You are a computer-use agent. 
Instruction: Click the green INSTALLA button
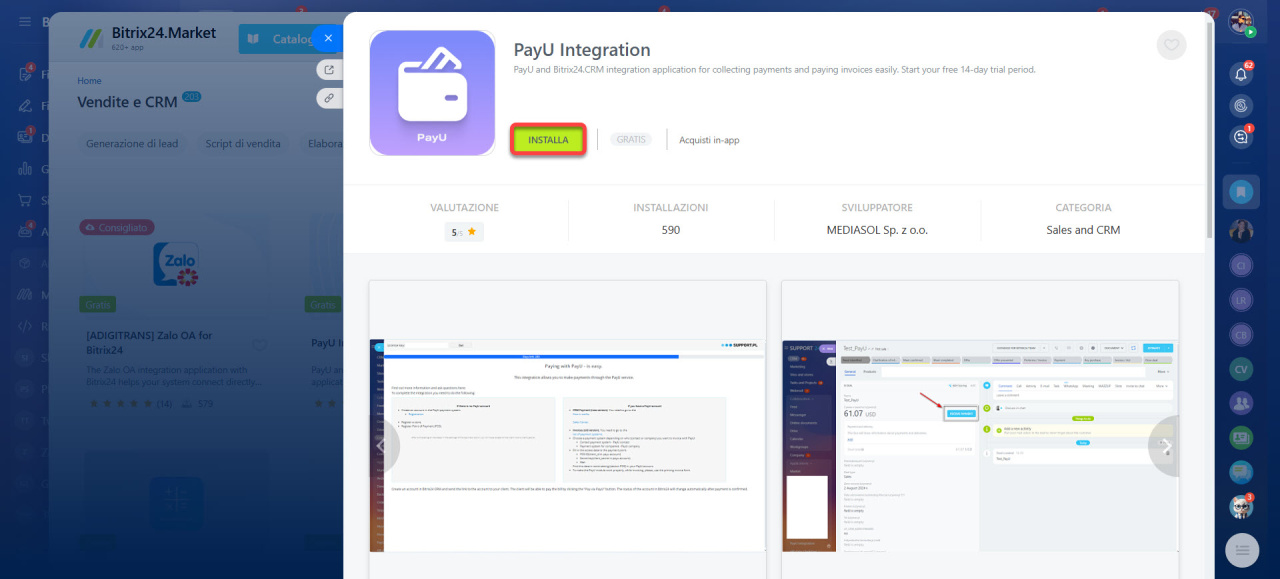coord(548,140)
